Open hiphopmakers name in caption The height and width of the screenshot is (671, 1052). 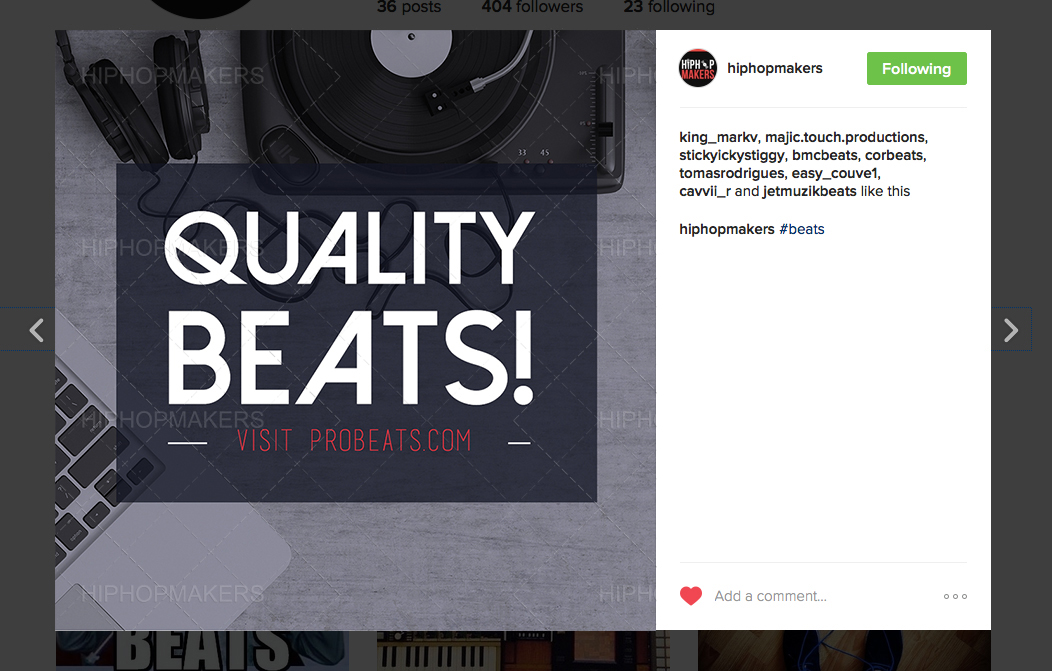click(727, 229)
